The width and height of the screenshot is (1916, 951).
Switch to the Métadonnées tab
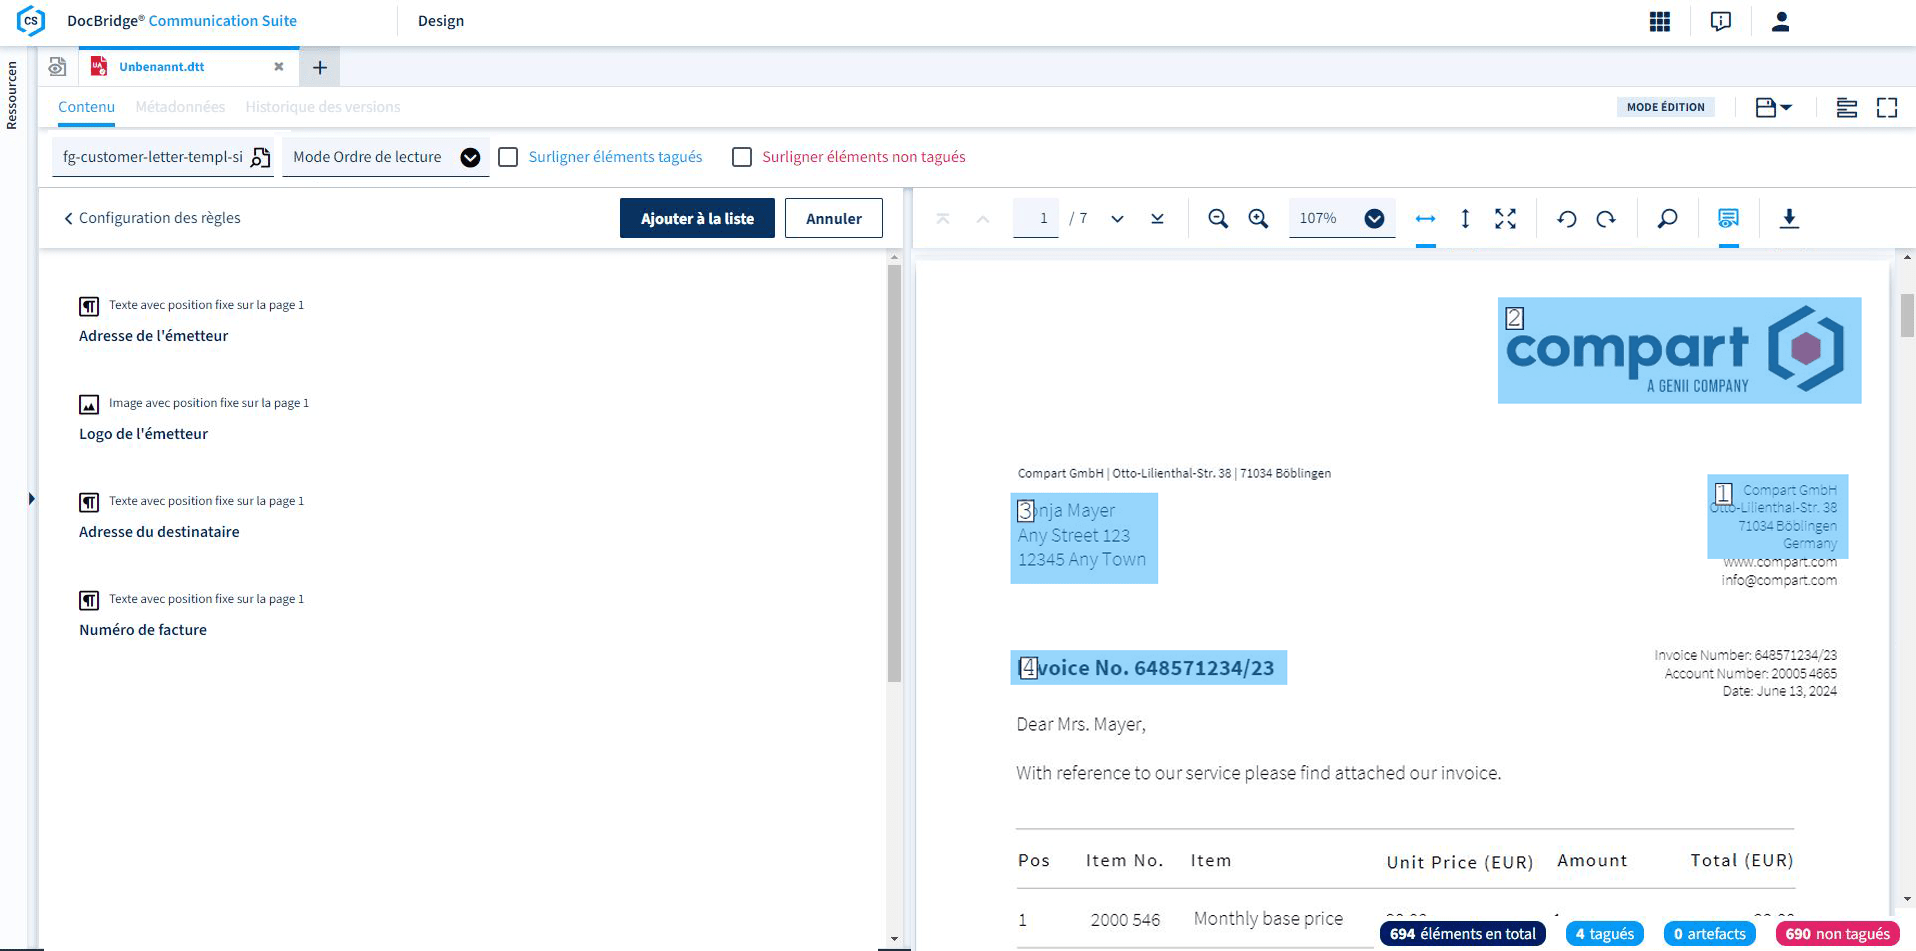(x=180, y=107)
